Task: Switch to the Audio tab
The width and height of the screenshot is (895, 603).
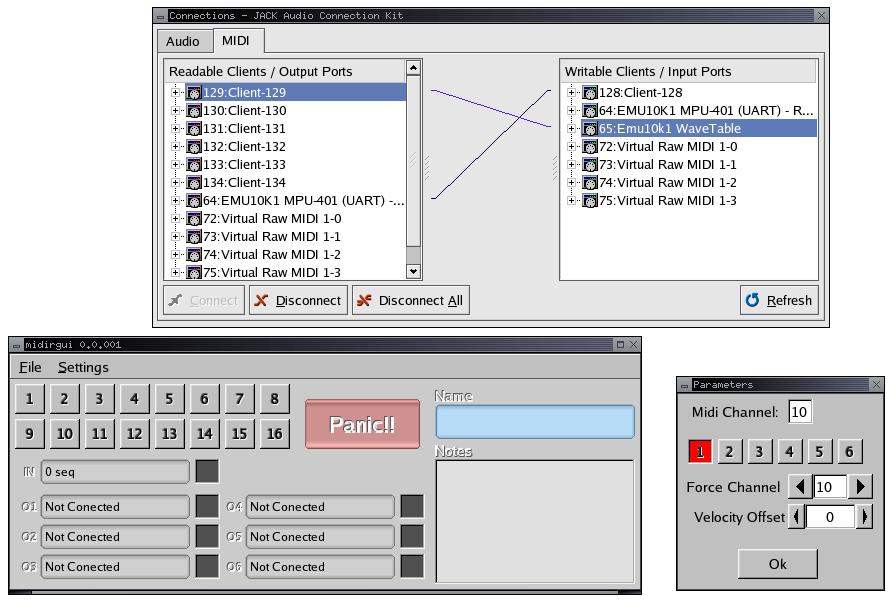Action: 182,41
